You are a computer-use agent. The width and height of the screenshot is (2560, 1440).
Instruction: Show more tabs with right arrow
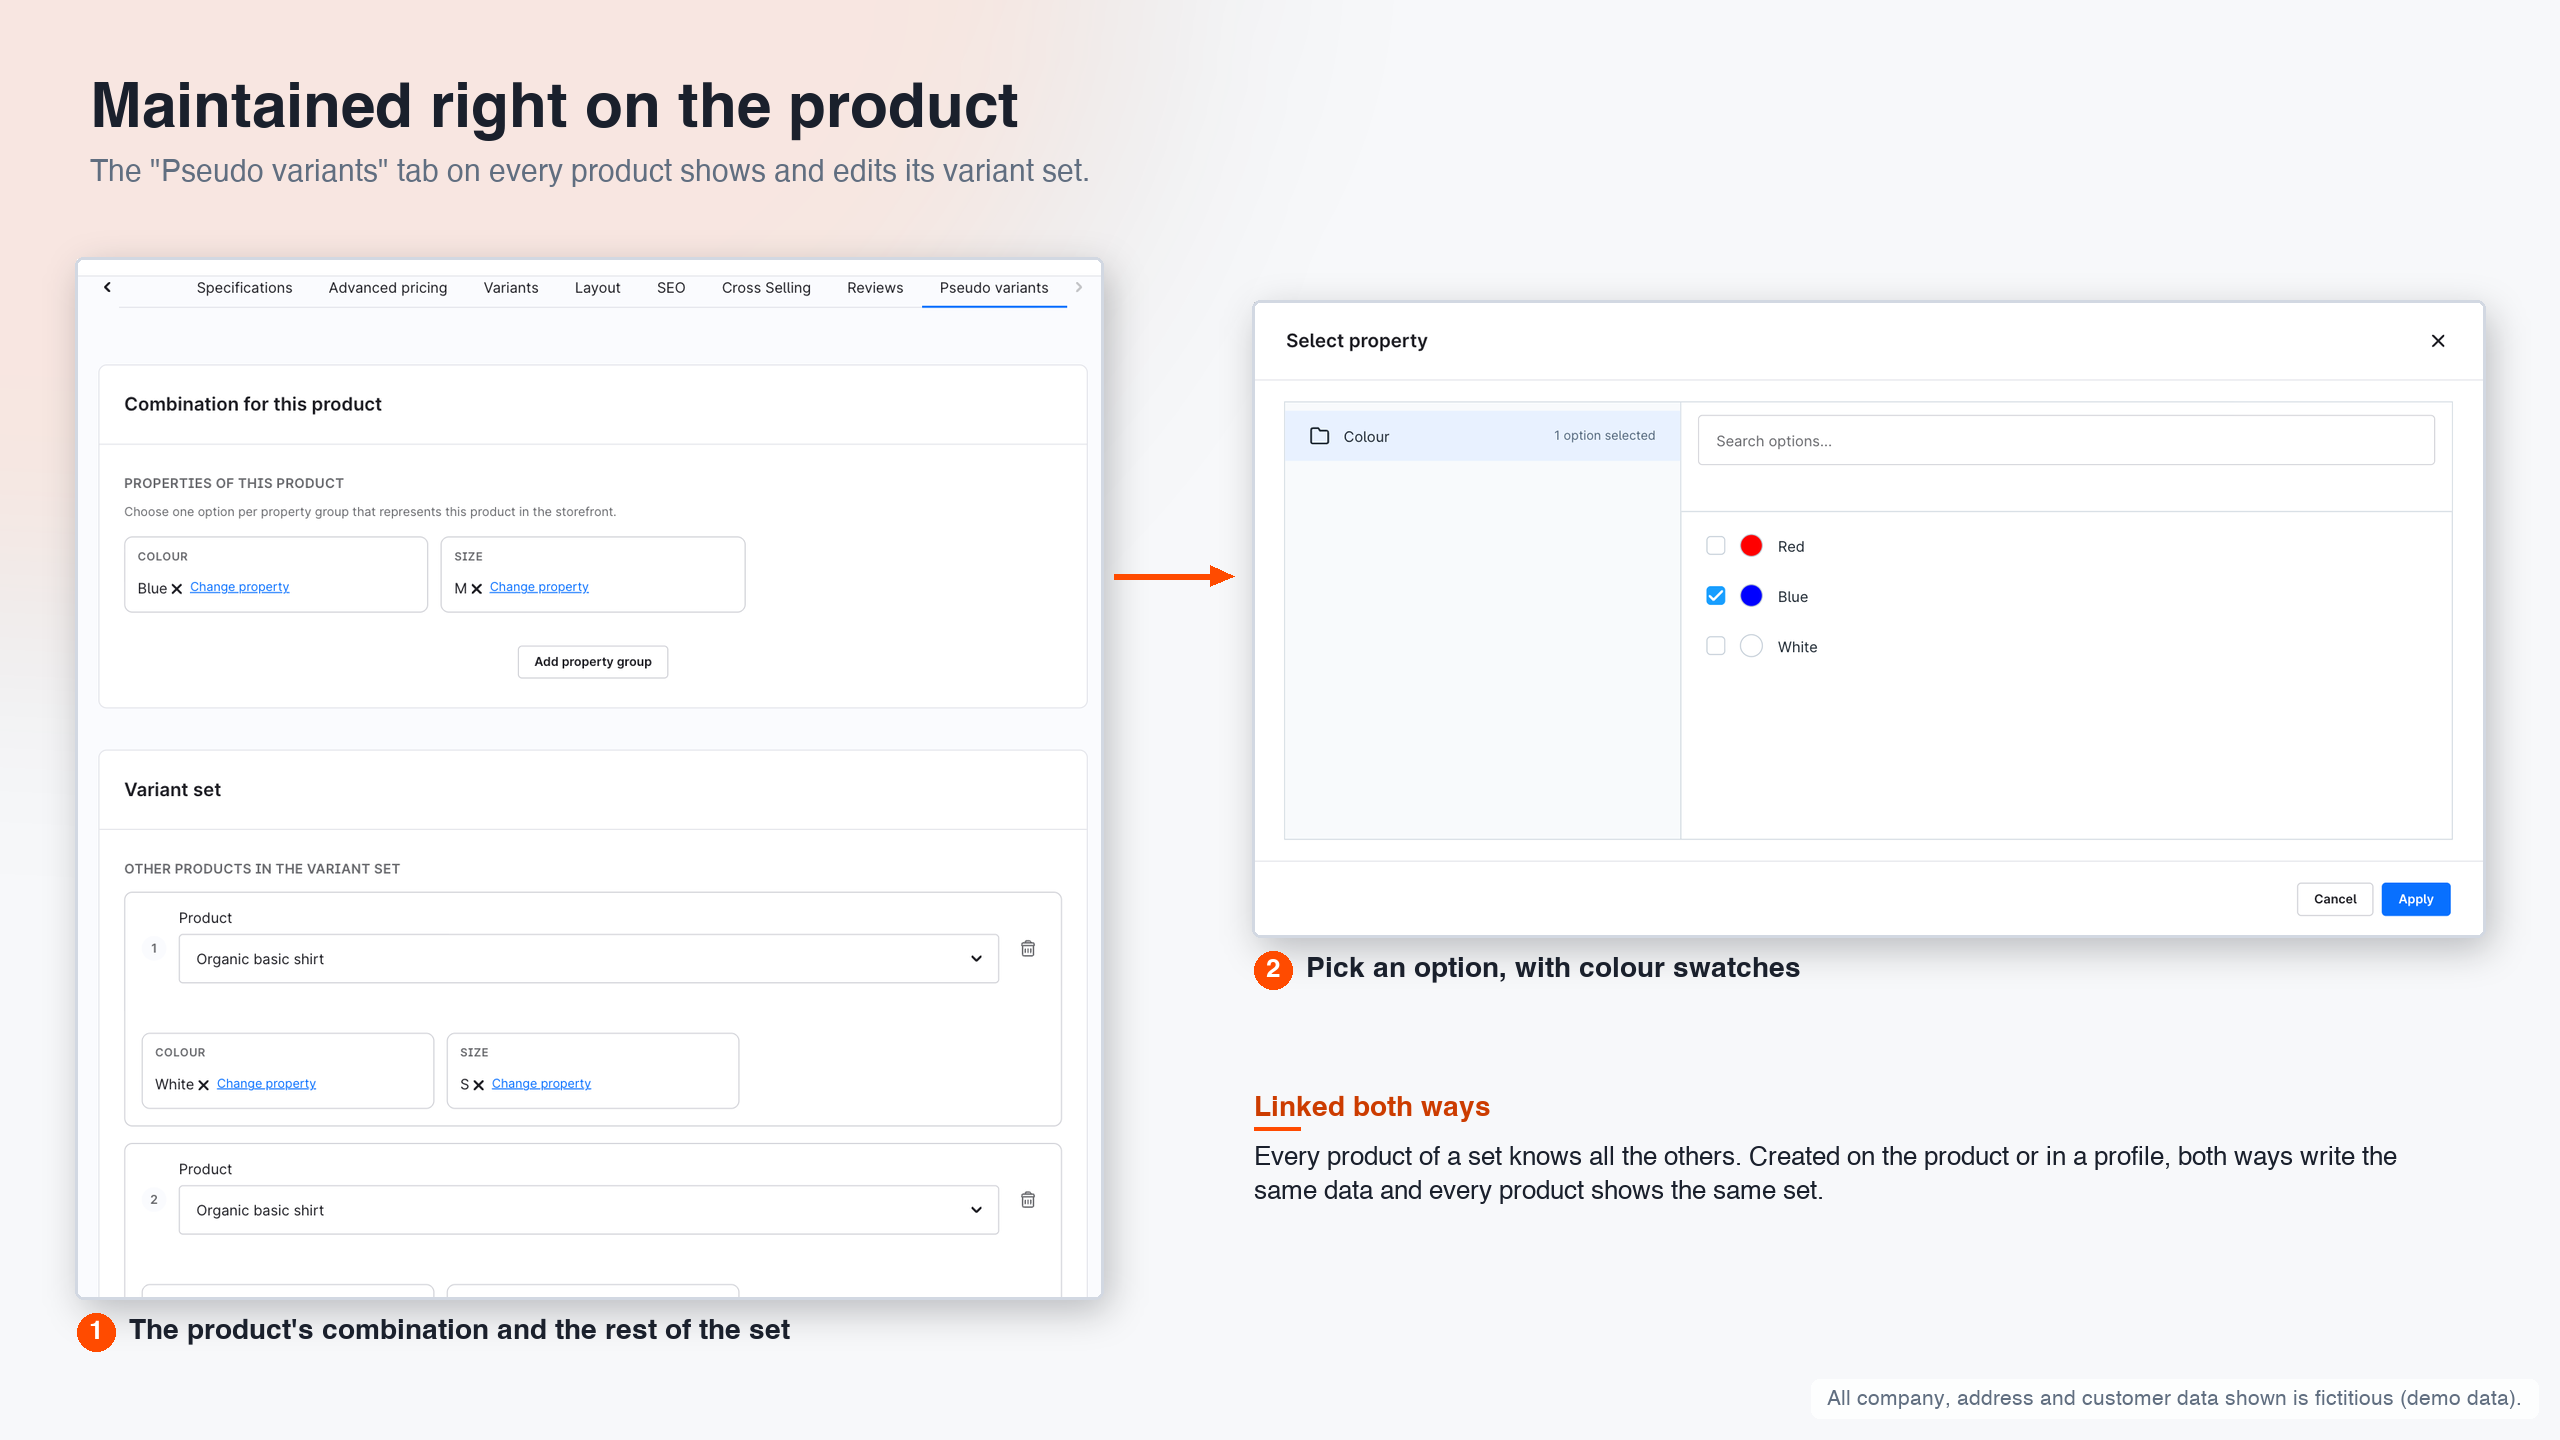[1078, 287]
